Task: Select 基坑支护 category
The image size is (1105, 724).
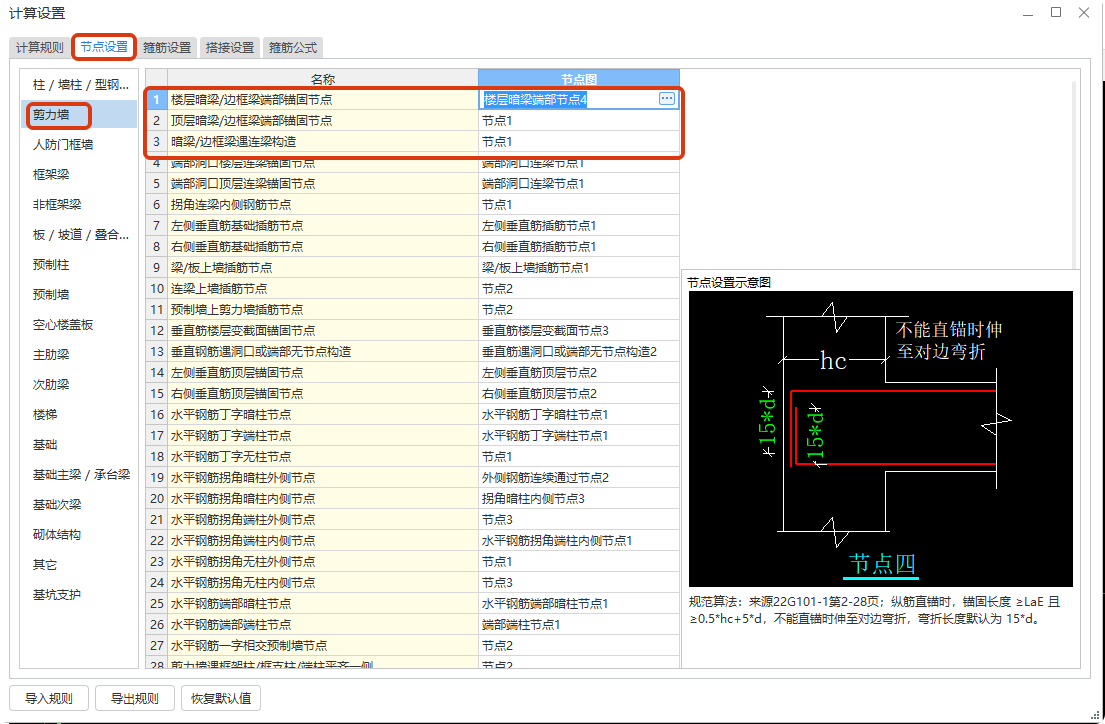Action: click(x=80, y=594)
